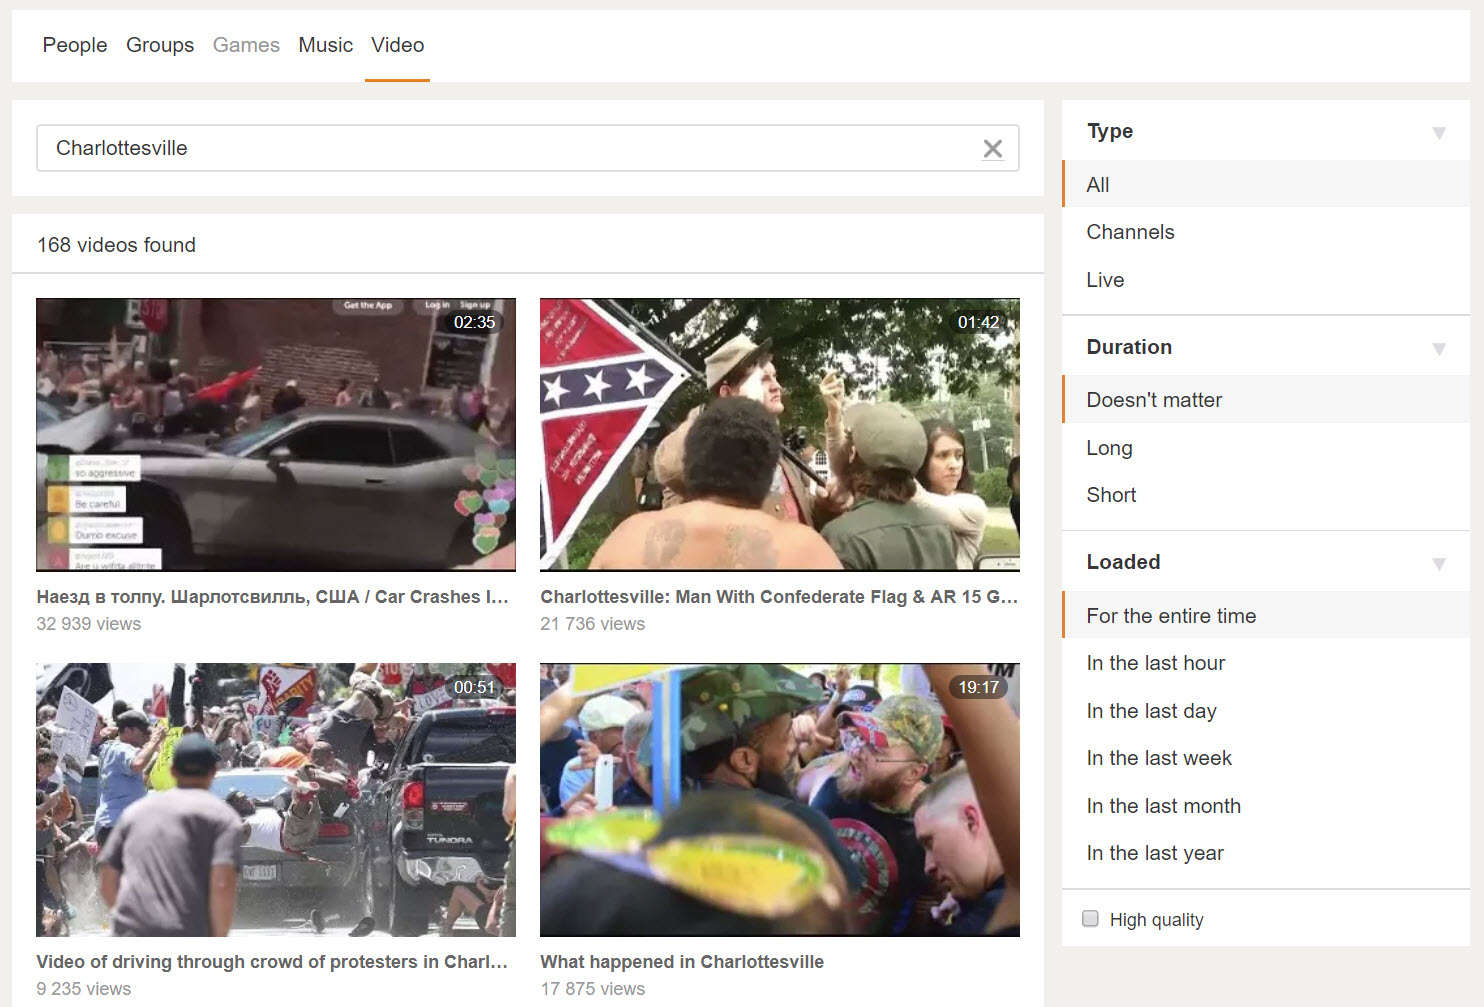This screenshot has height=1007, width=1484.
Task: Open the 00:51 crowd video thumbnail
Action: point(276,800)
